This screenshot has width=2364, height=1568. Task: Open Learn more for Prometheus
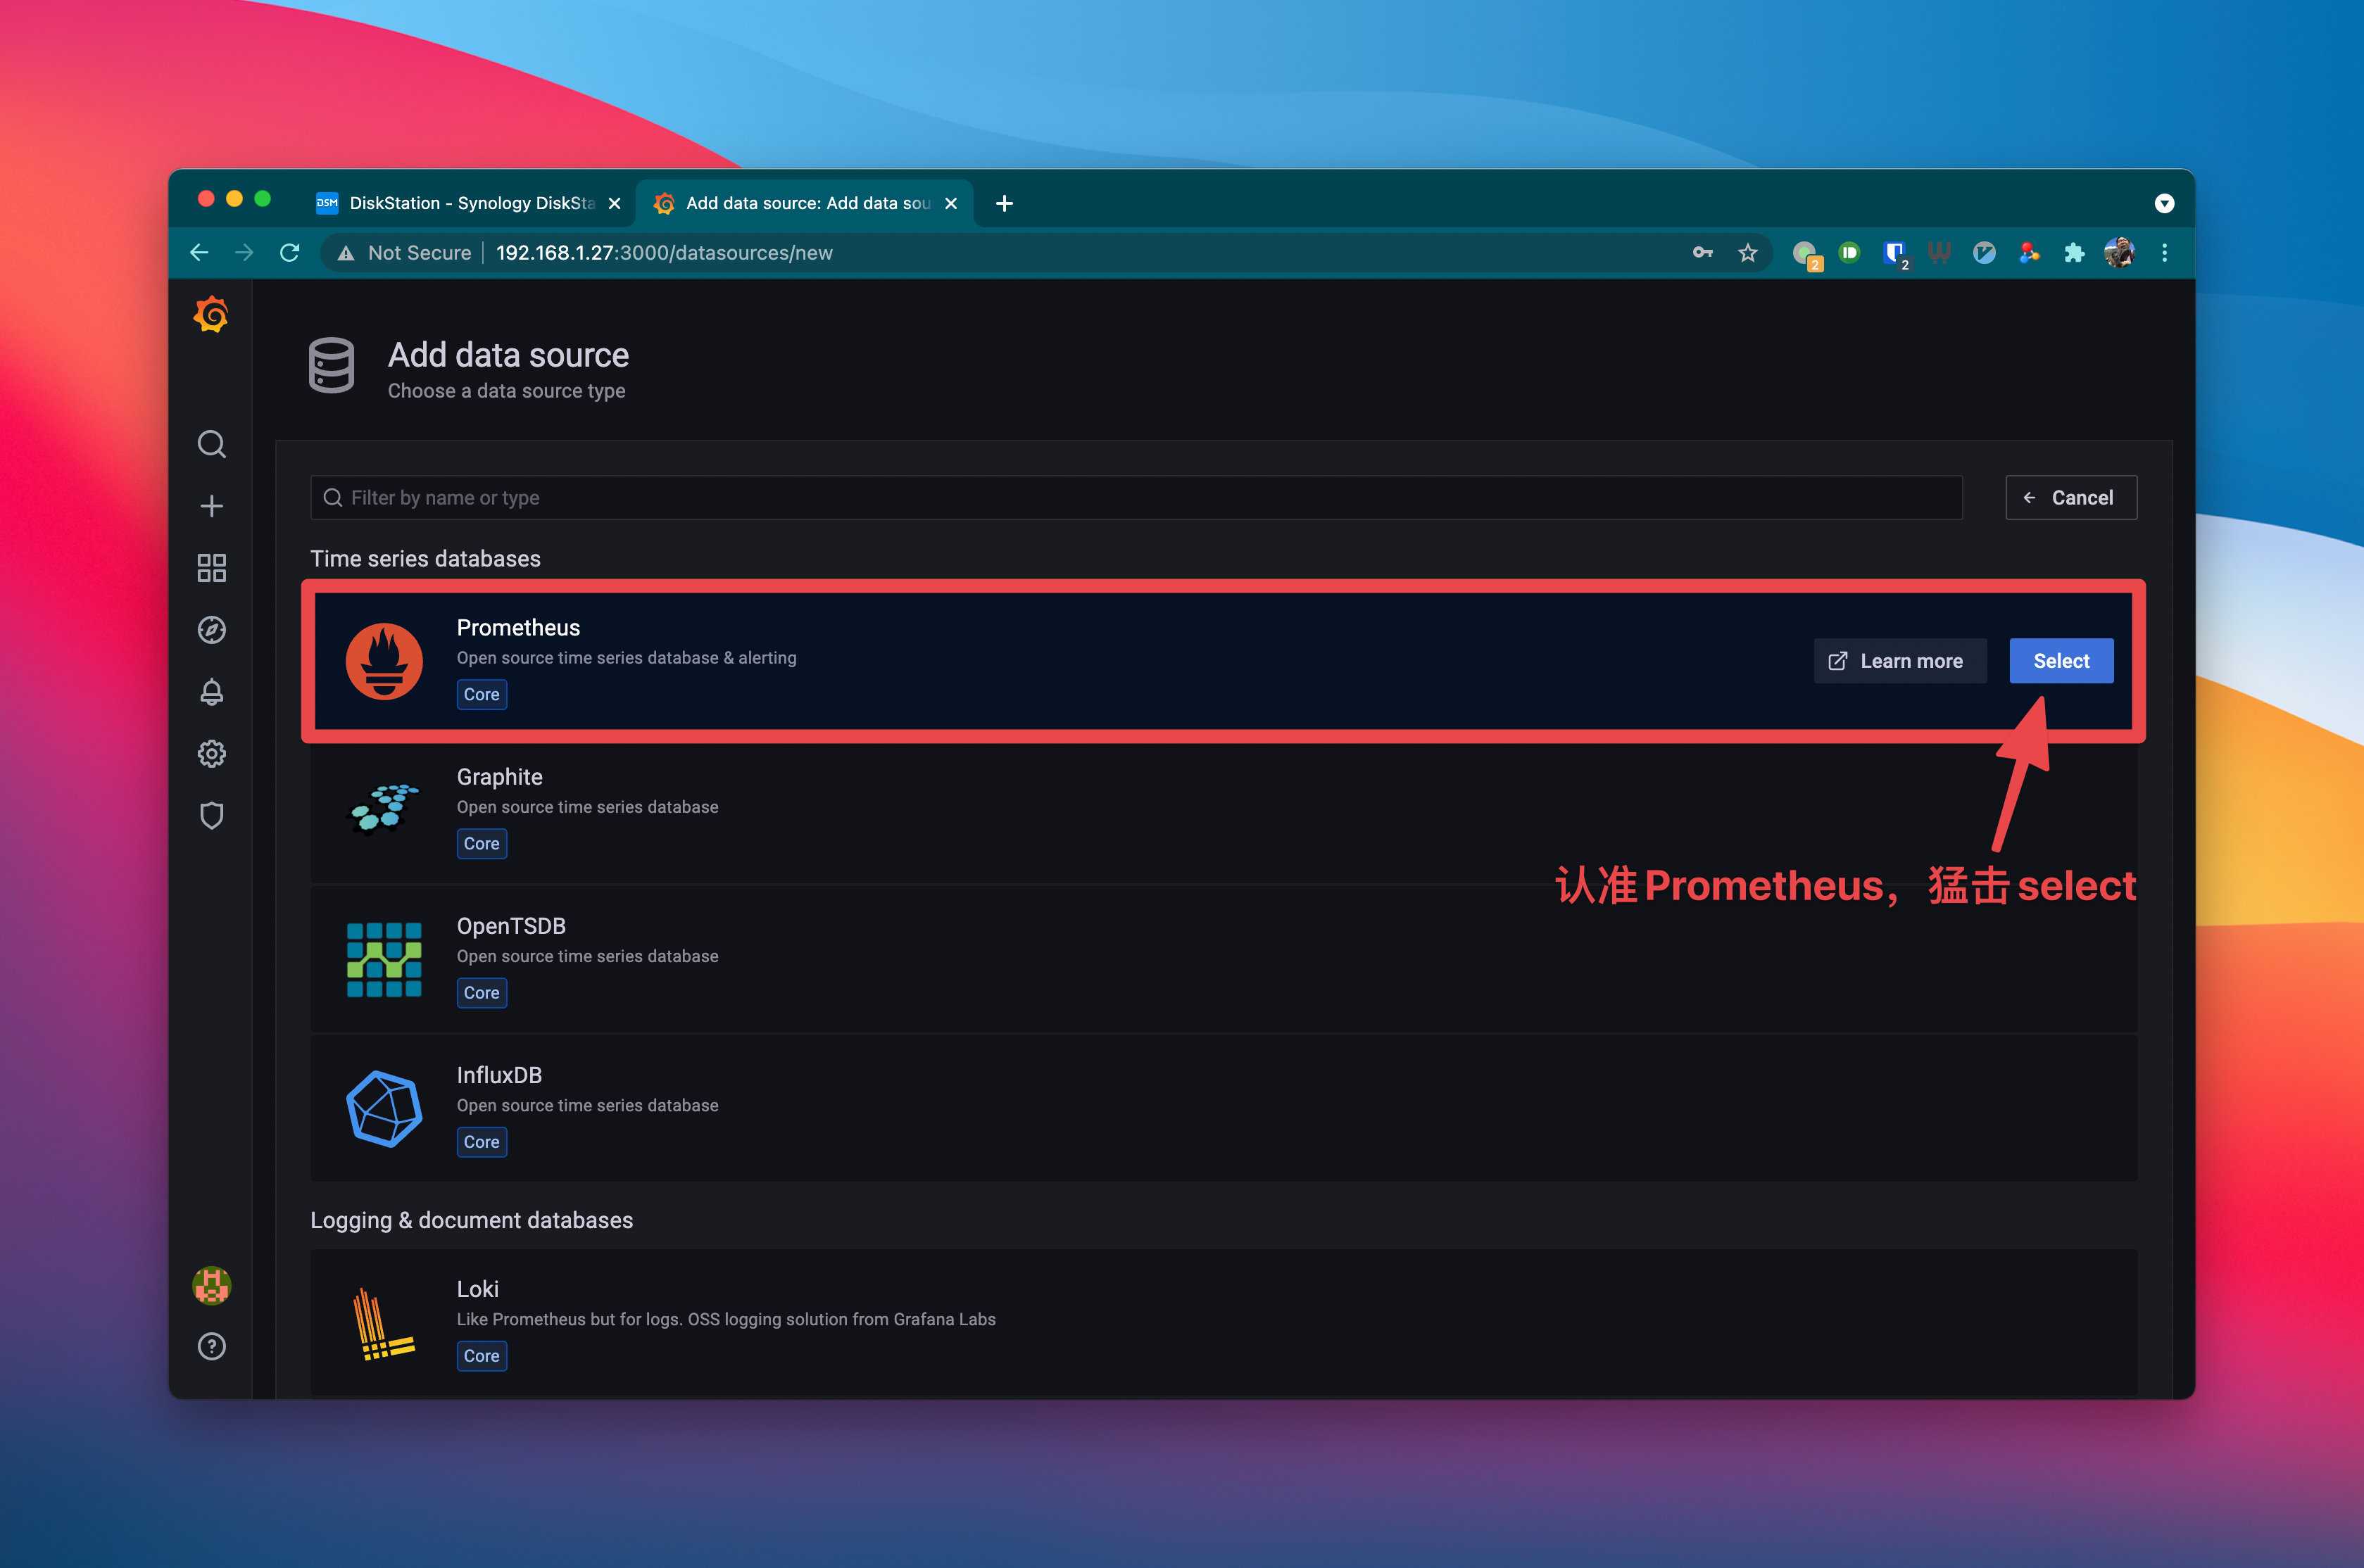[1900, 661]
